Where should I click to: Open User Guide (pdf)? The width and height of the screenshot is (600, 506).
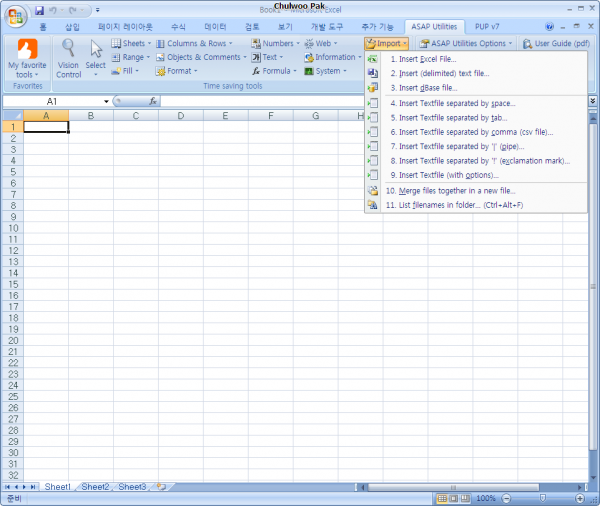tap(556, 43)
